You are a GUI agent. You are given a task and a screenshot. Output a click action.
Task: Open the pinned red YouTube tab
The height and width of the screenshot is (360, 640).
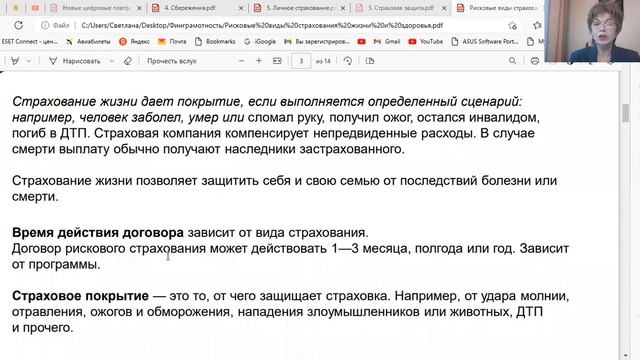[35, 8]
